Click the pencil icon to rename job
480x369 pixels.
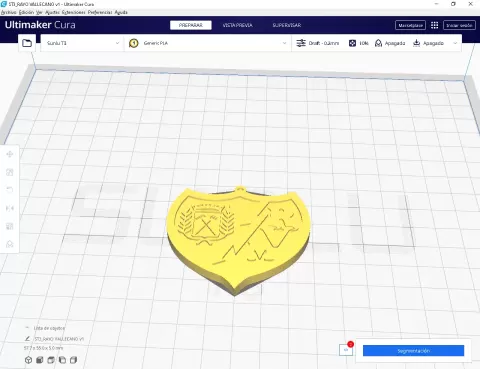click(27, 339)
